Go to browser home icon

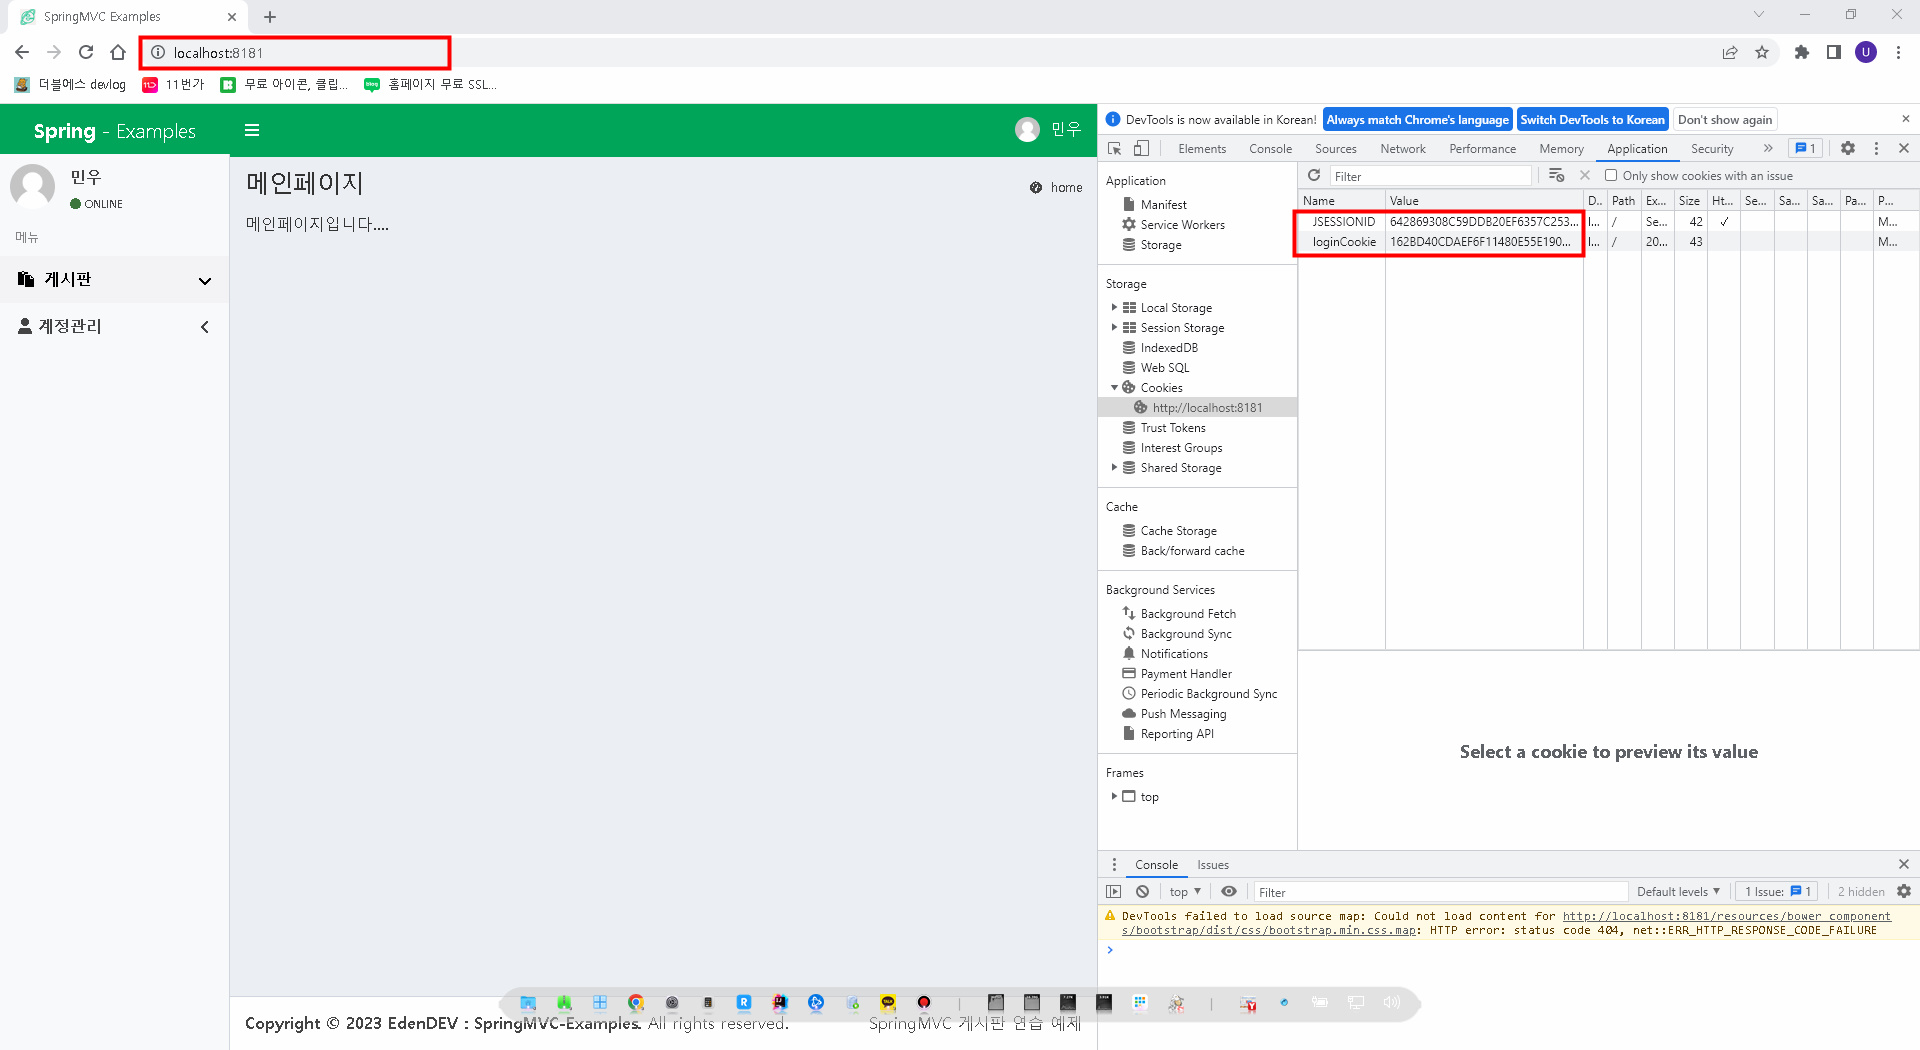118,52
